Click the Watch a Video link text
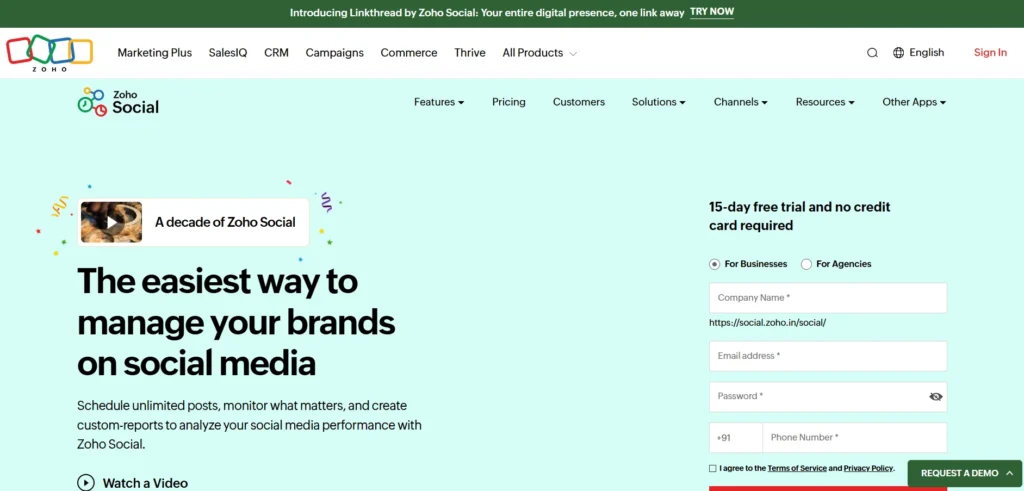1024x491 pixels. point(145,483)
